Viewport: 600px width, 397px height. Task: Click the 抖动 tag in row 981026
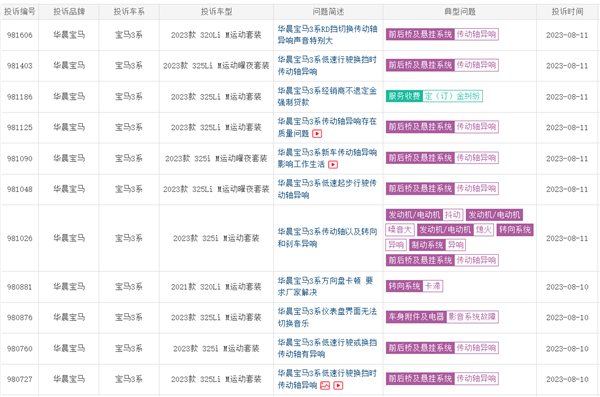453,215
